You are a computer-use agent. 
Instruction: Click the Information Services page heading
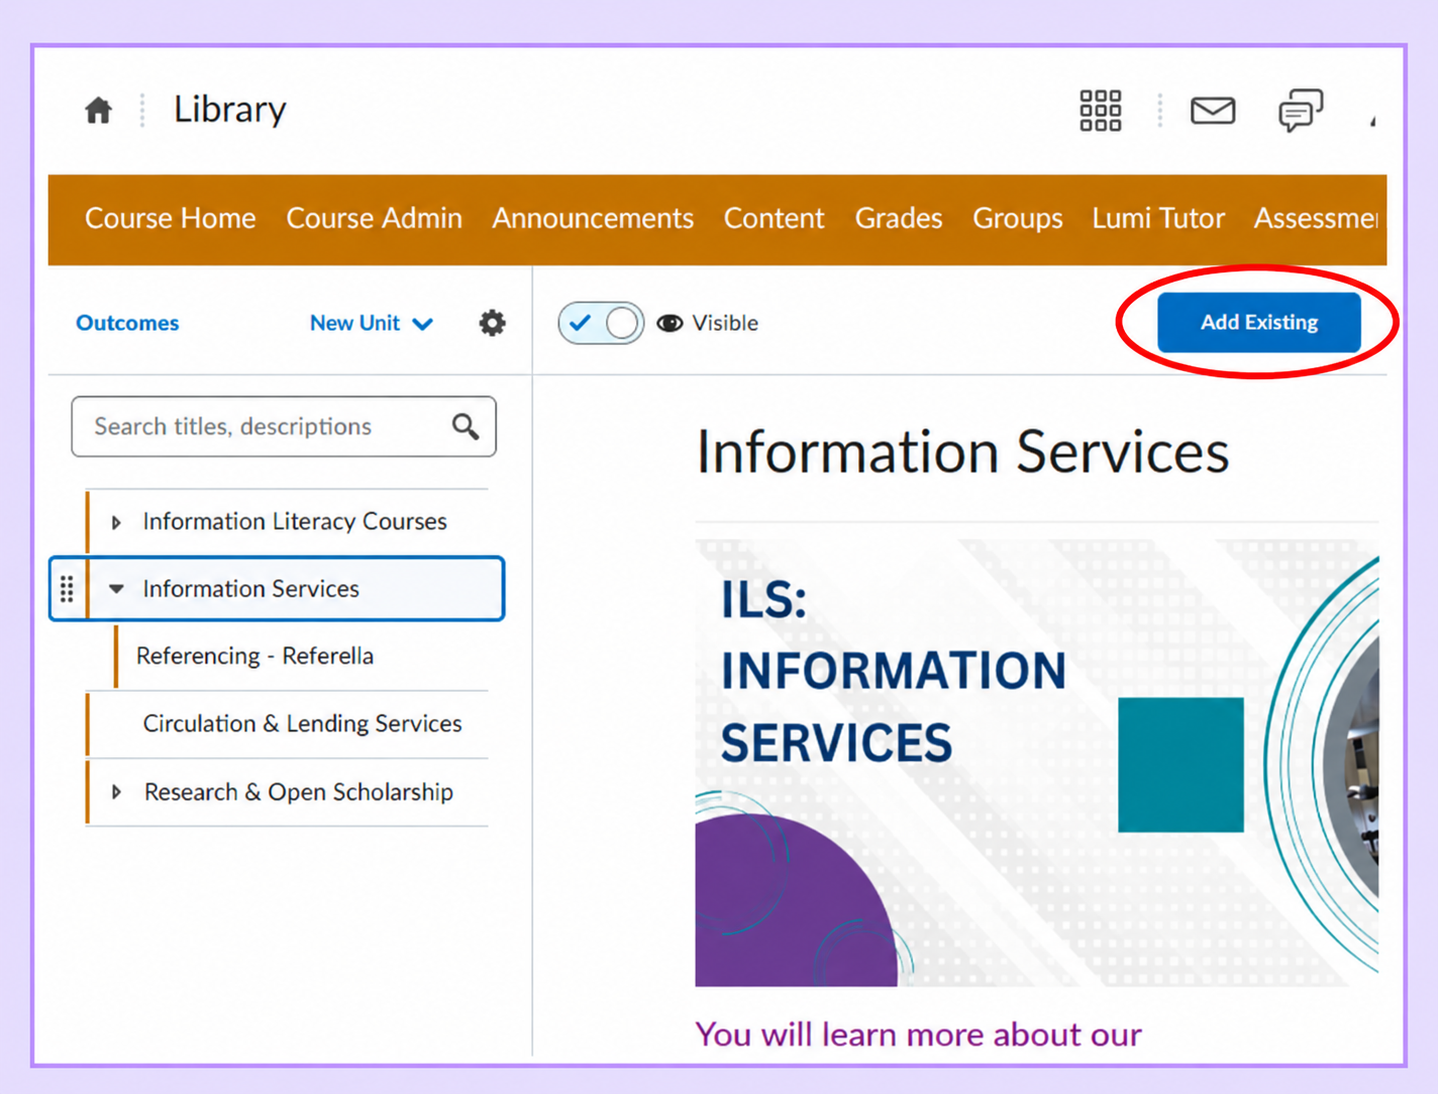click(962, 451)
